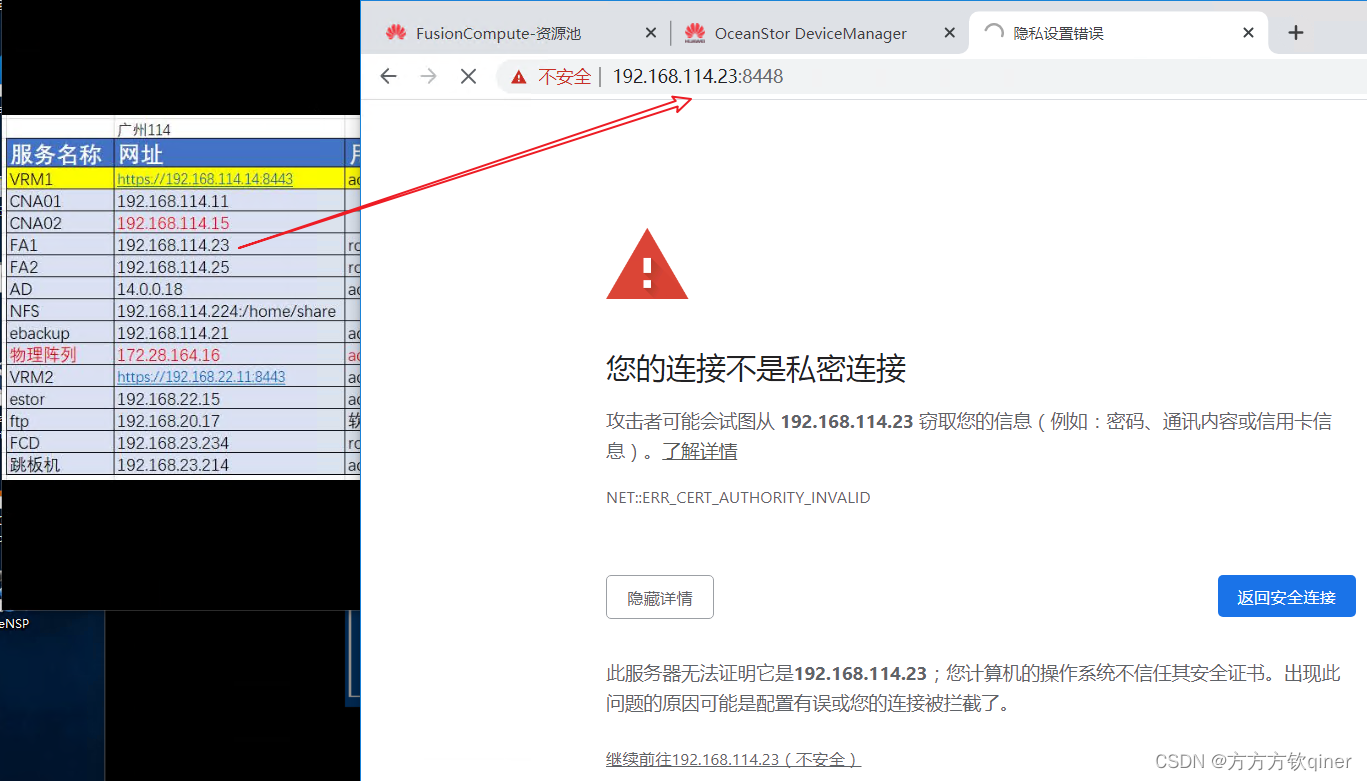Click the 您的连接不是私密连接 heading
The width and height of the screenshot is (1367, 781).
(756, 369)
